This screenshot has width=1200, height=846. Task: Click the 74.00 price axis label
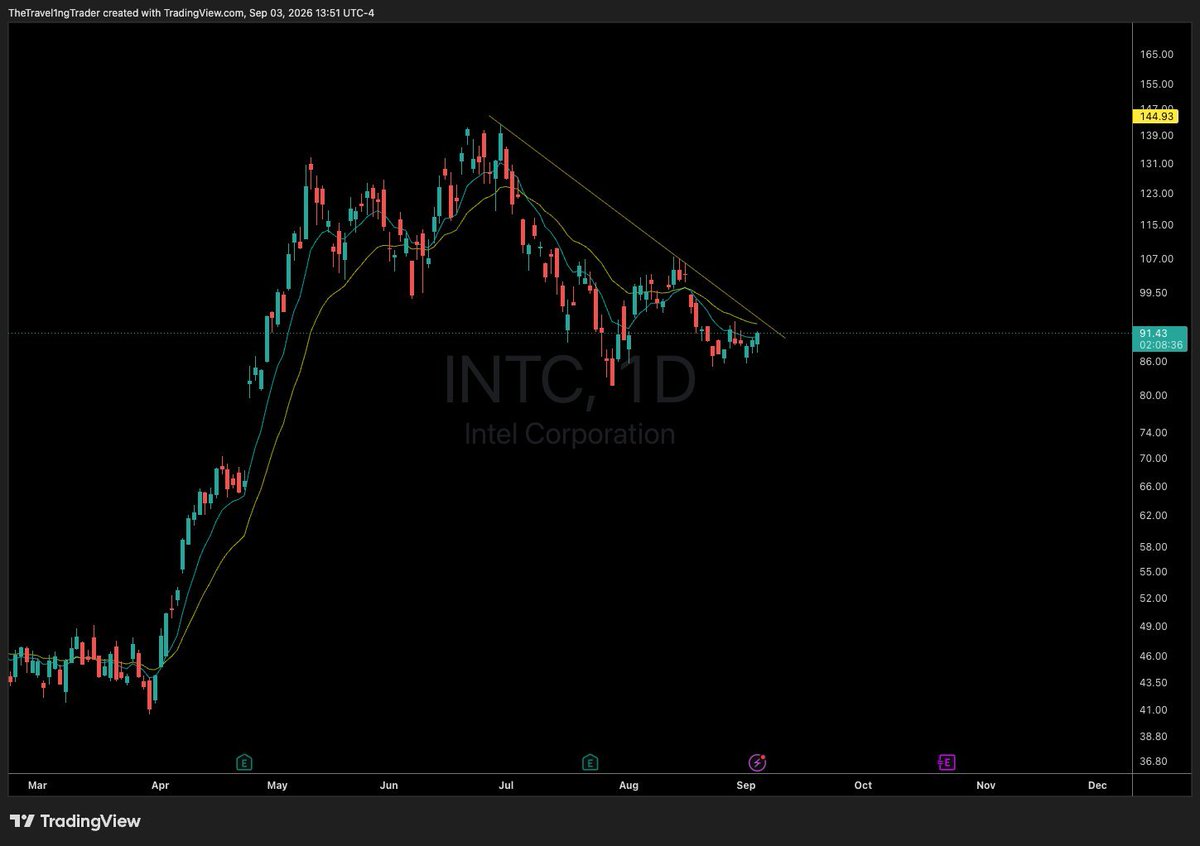pos(1155,432)
